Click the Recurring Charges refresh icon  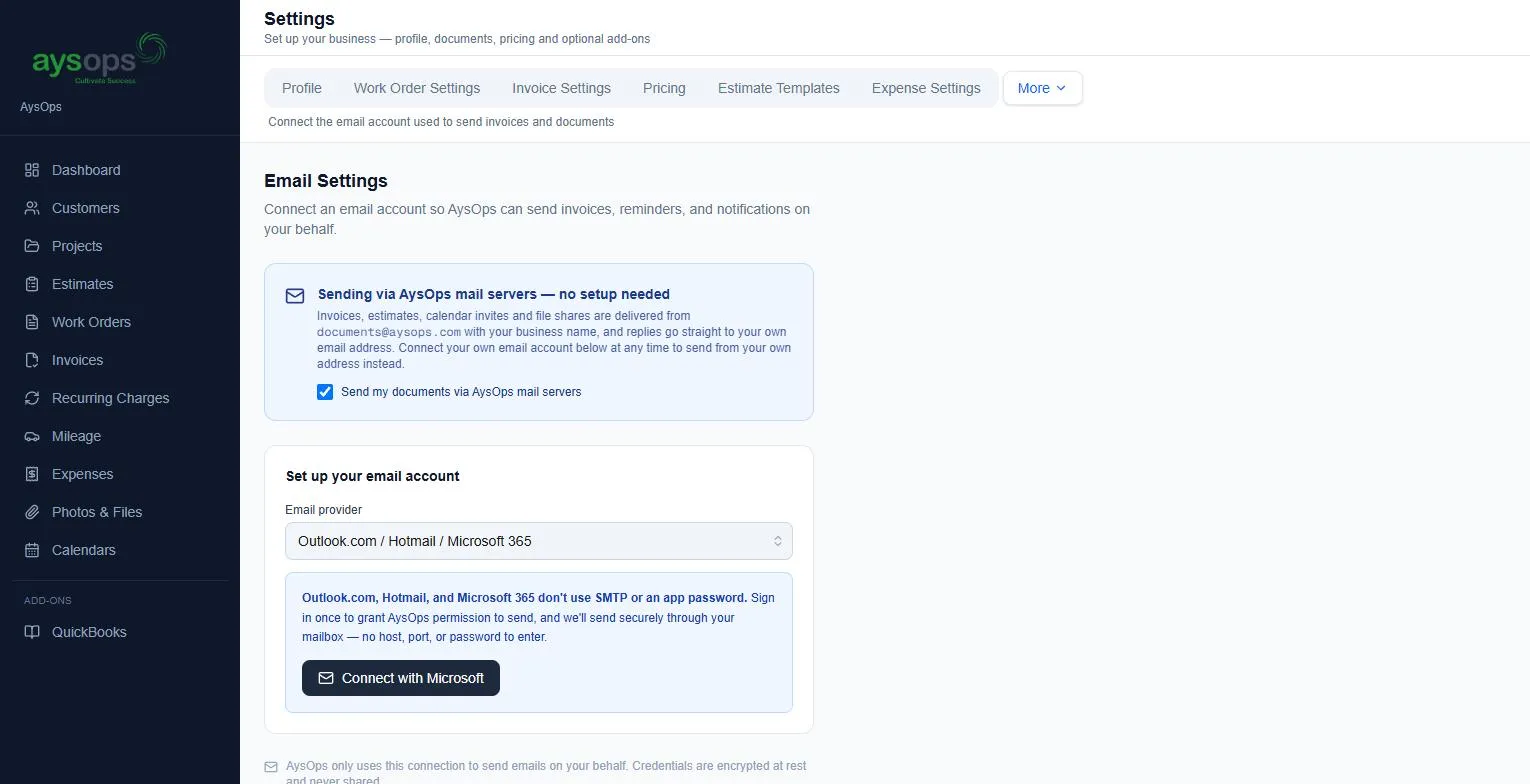tap(32, 398)
